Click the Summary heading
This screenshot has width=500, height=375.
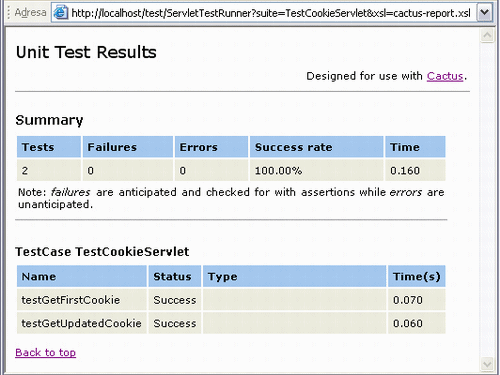49,120
